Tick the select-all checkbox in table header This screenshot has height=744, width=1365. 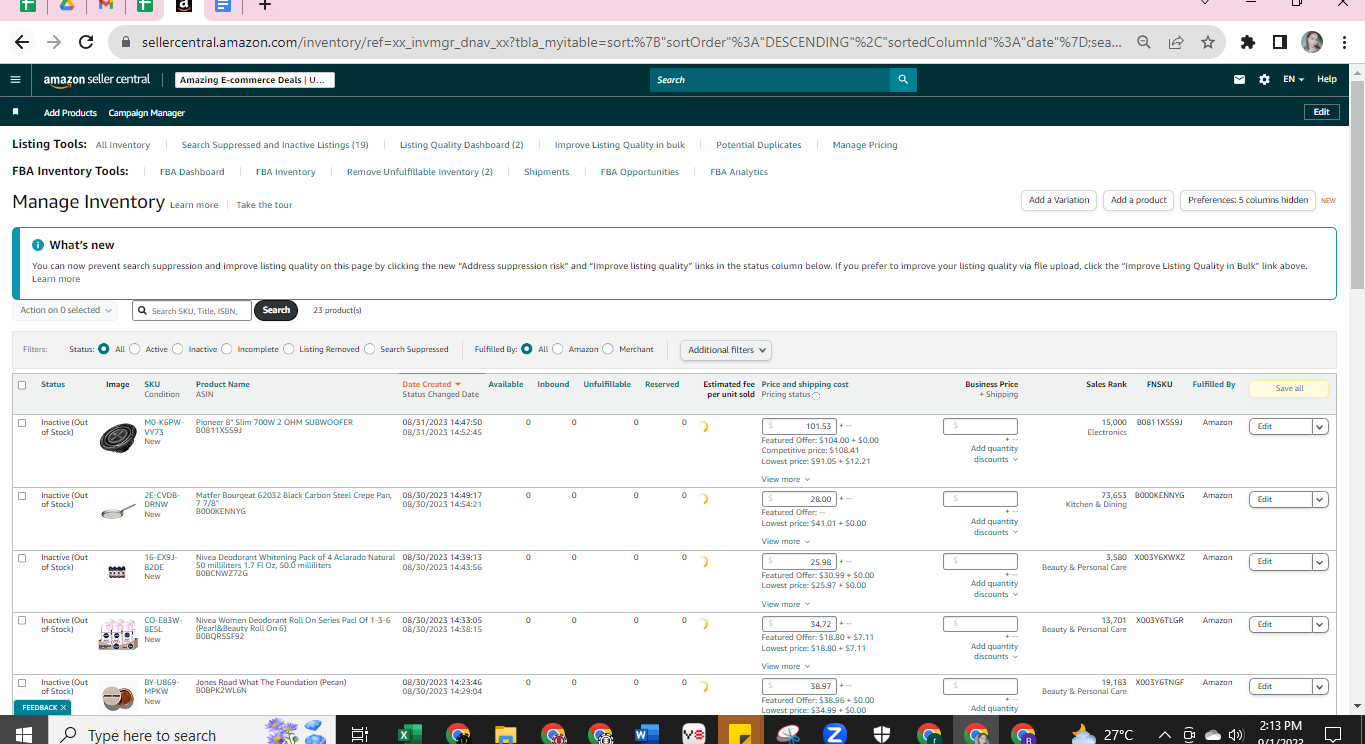(22, 385)
